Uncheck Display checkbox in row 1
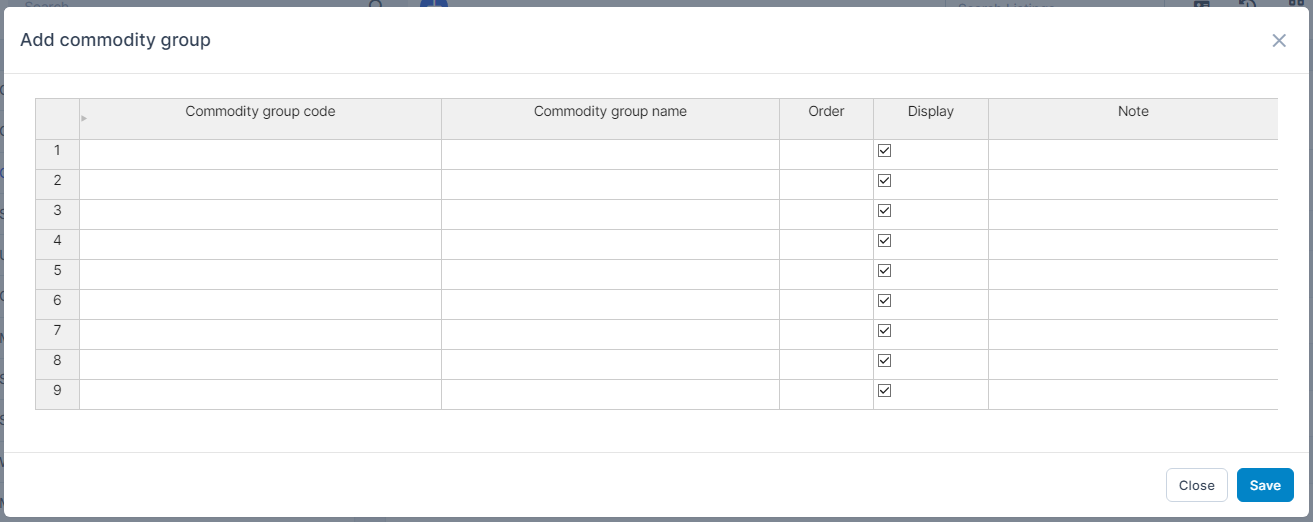Image resolution: width=1313 pixels, height=522 pixels. [884, 151]
